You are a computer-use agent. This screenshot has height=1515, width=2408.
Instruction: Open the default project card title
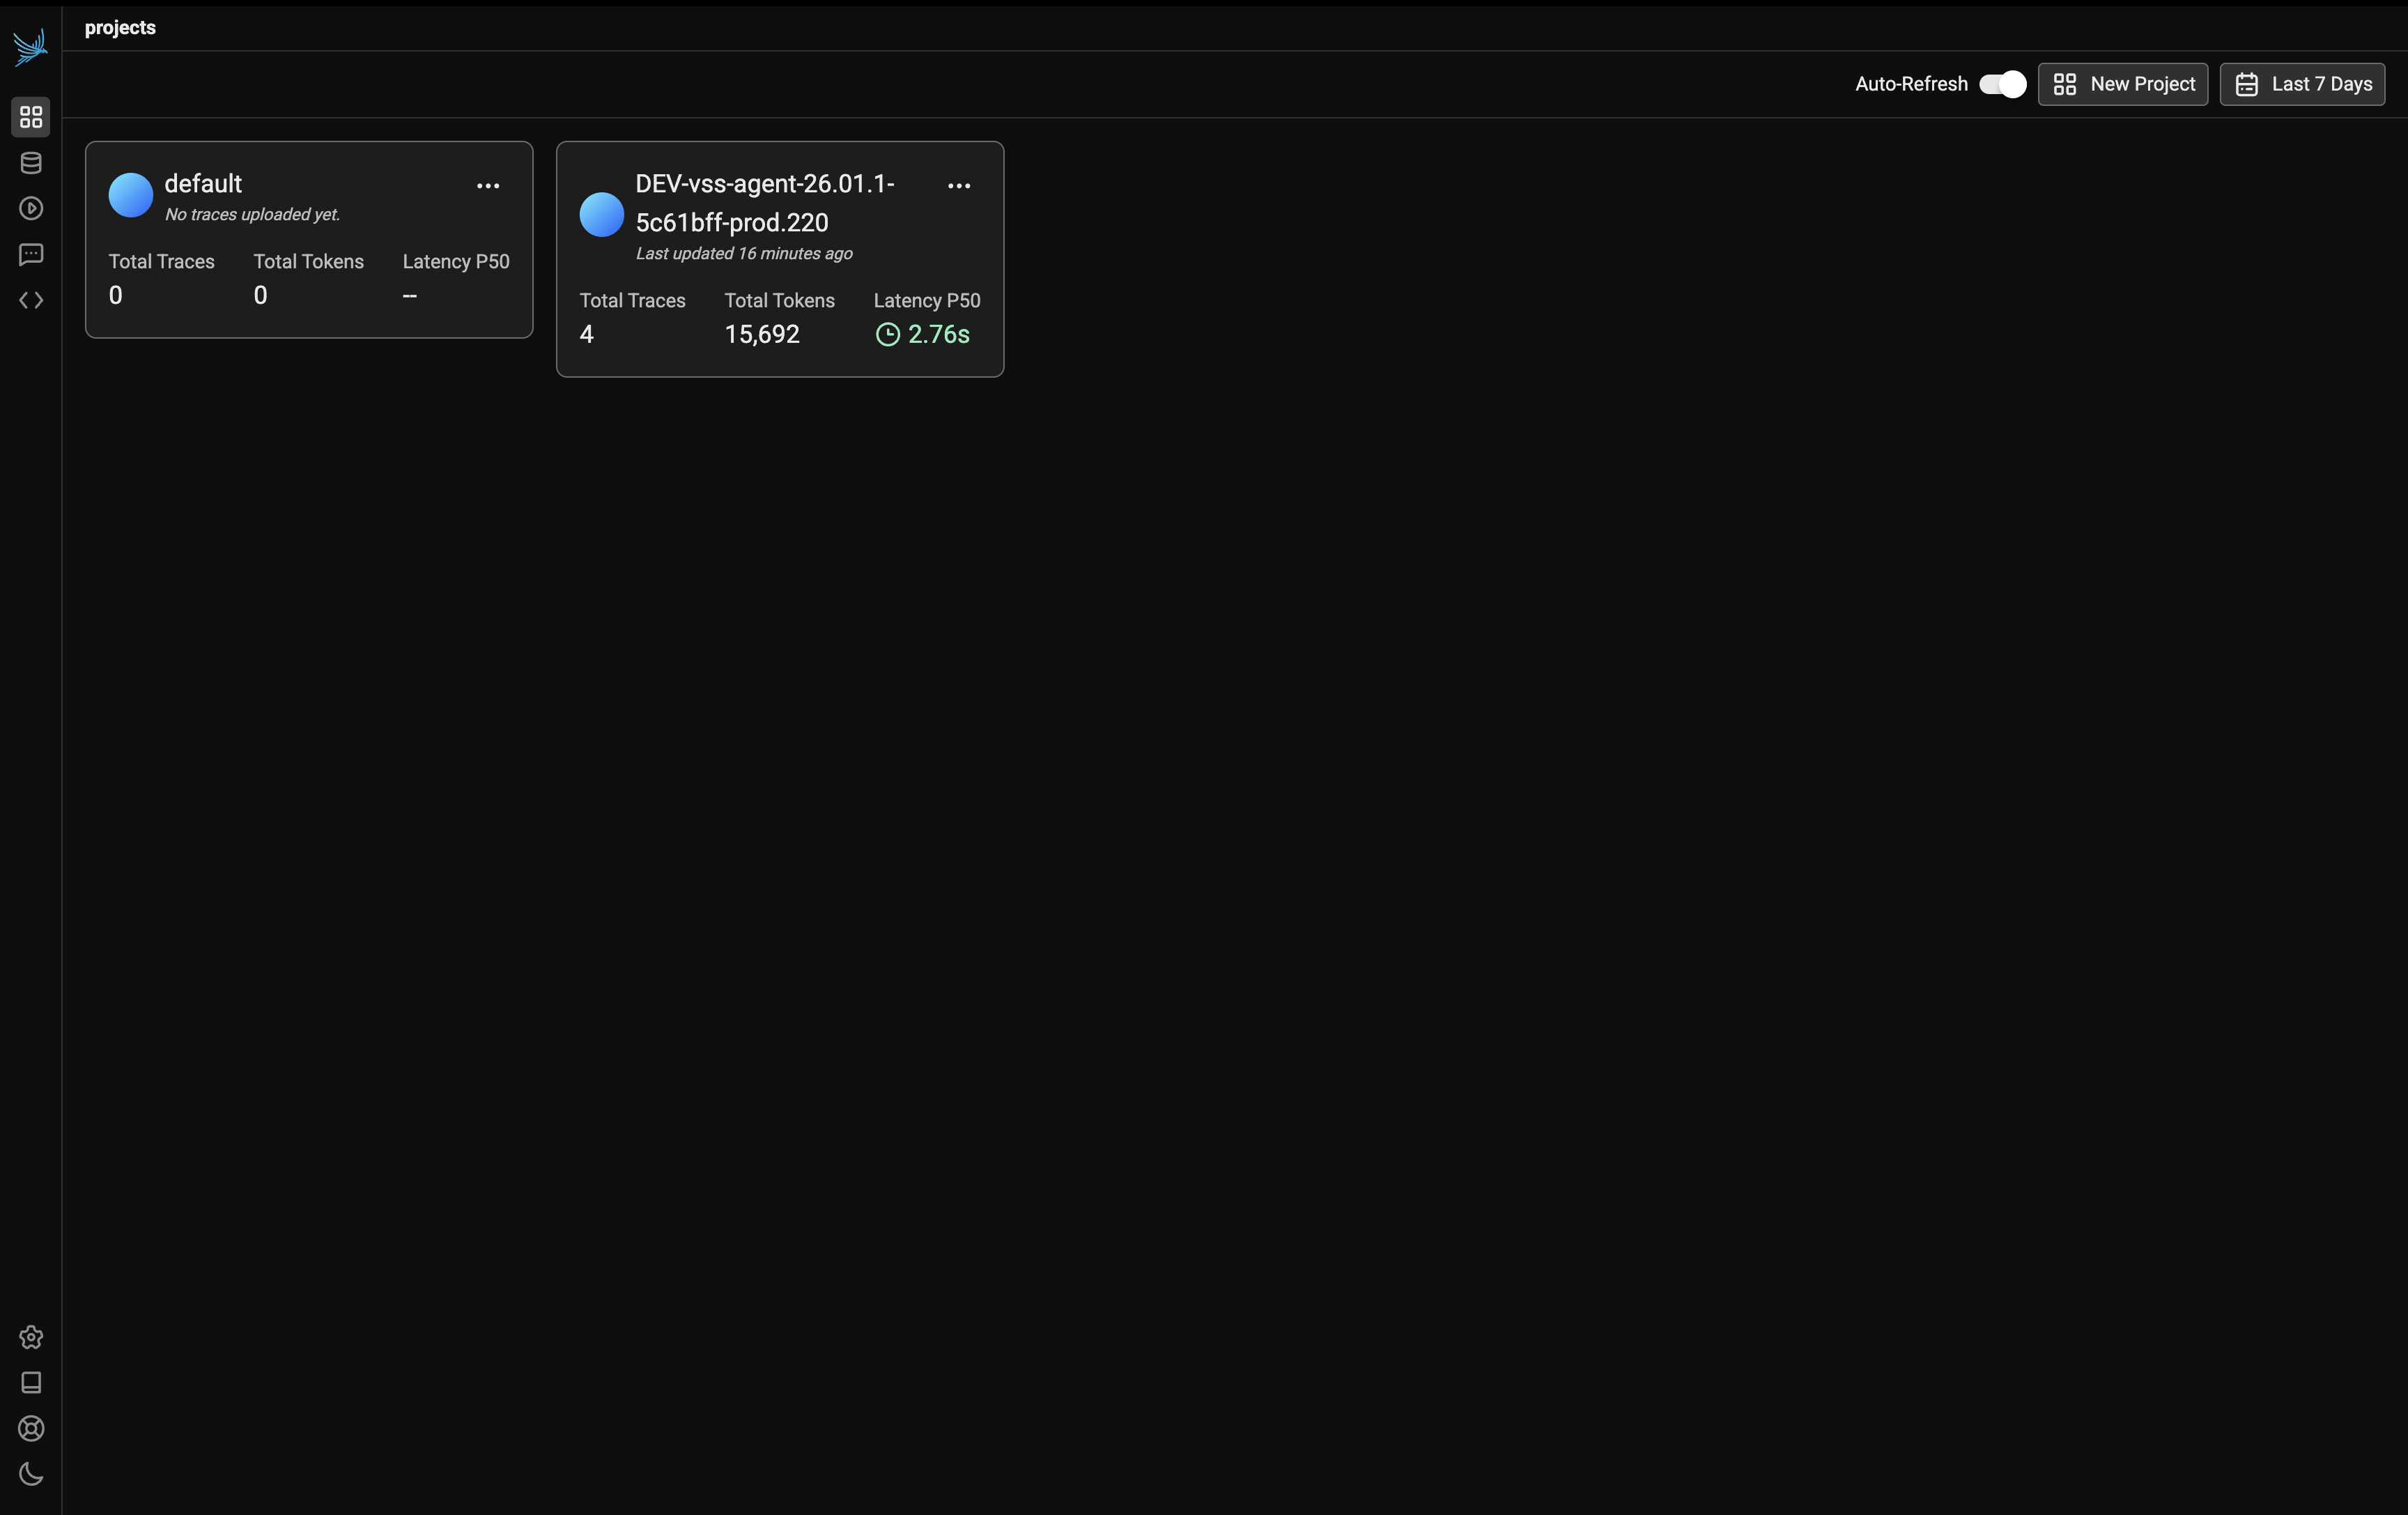[203, 184]
